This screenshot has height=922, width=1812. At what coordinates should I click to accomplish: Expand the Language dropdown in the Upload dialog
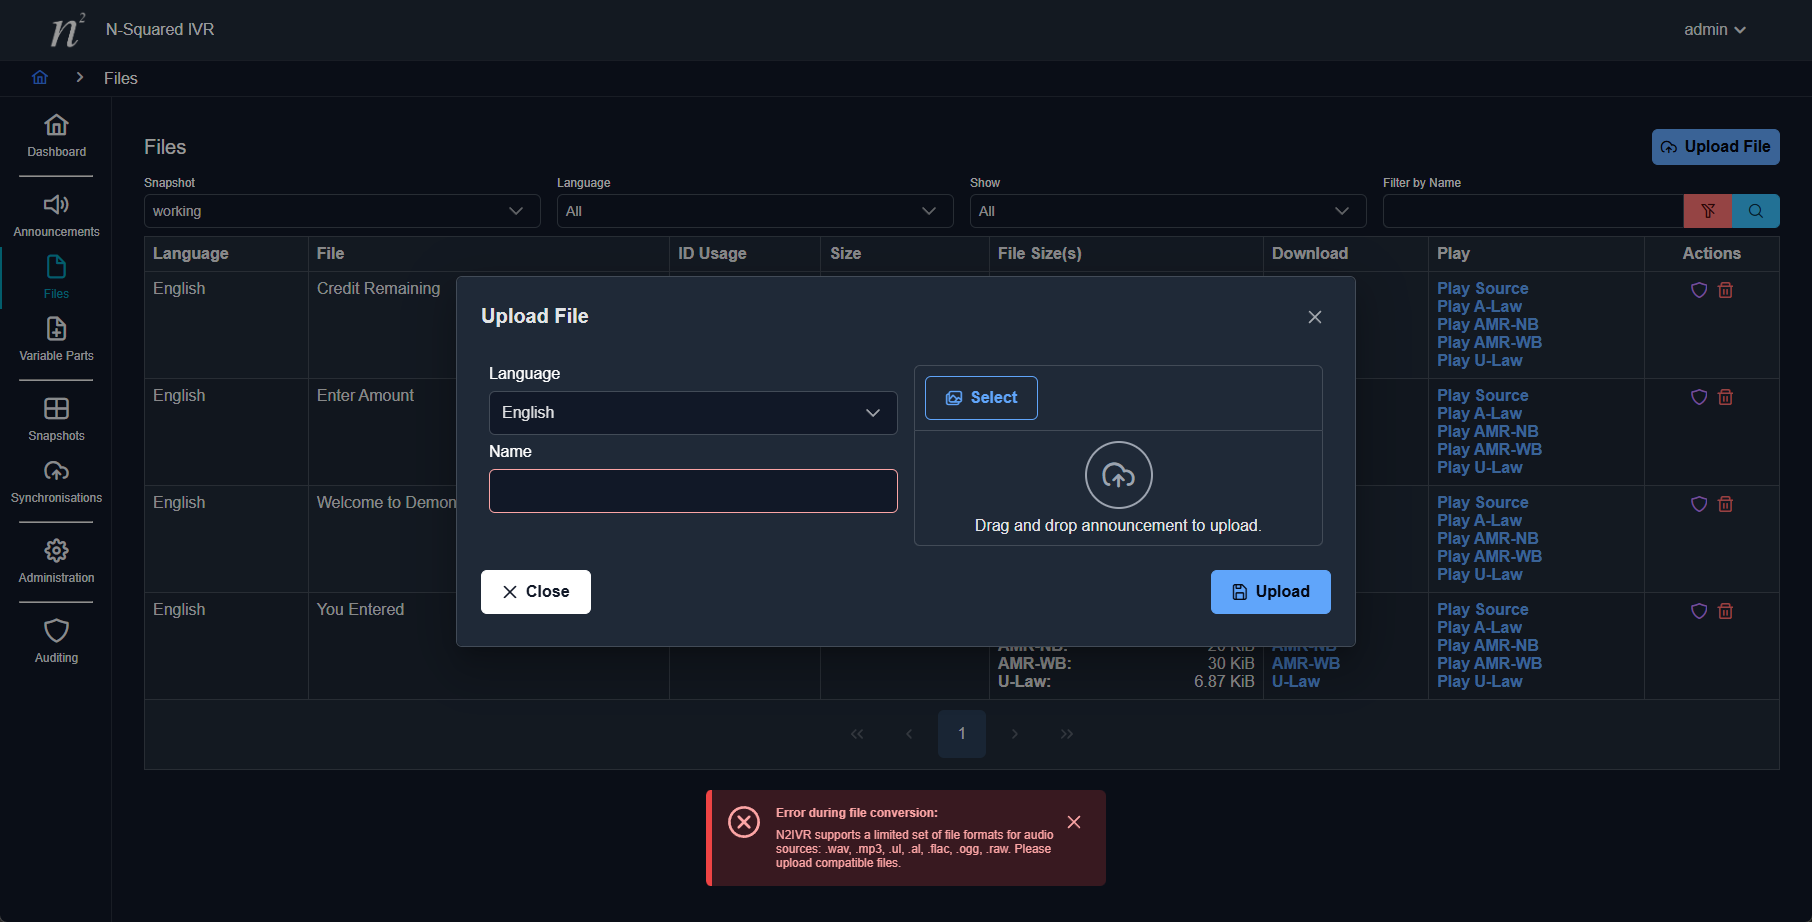(x=692, y=413)
